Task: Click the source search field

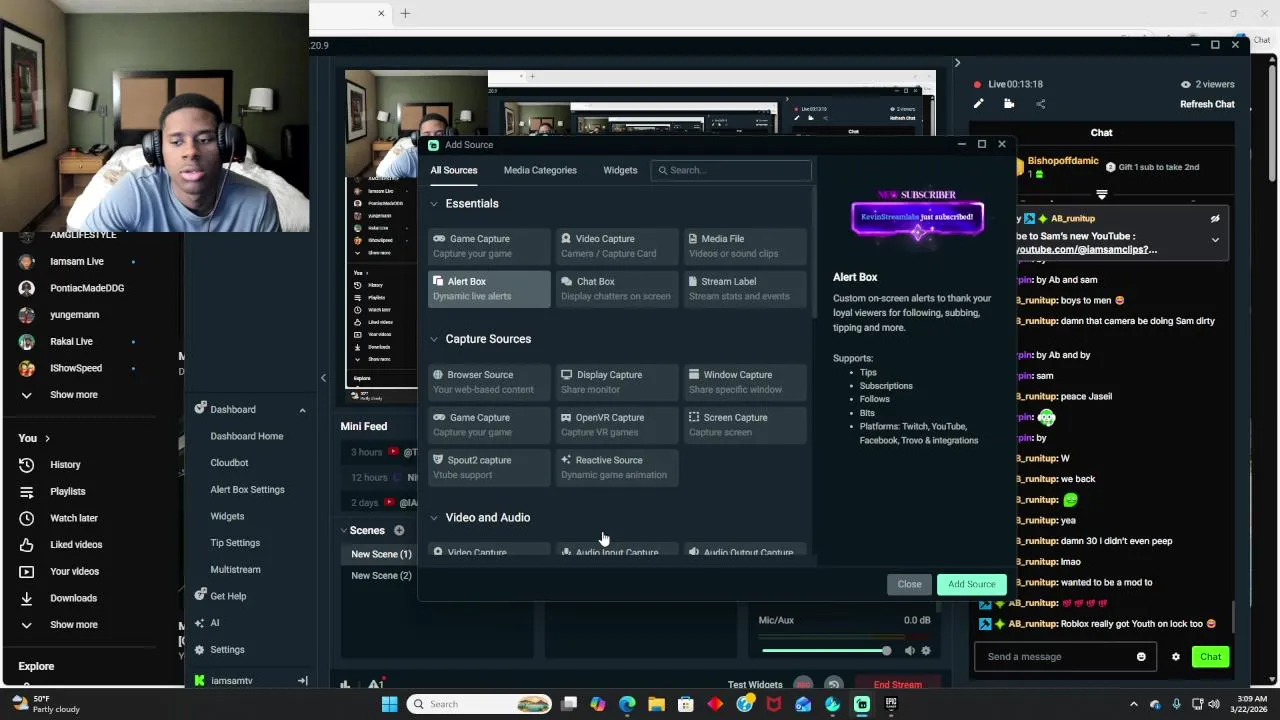Action: click(x=731, y=170)
